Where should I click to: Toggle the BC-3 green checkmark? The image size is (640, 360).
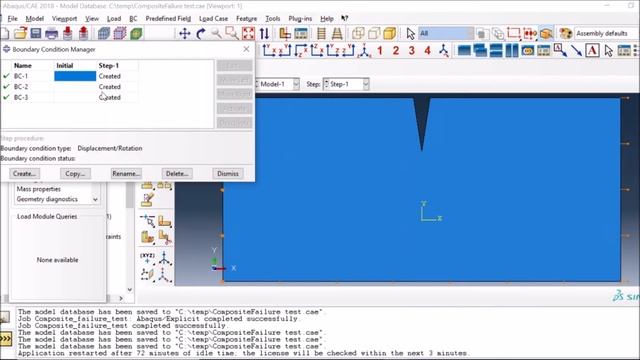pos(6,97)
